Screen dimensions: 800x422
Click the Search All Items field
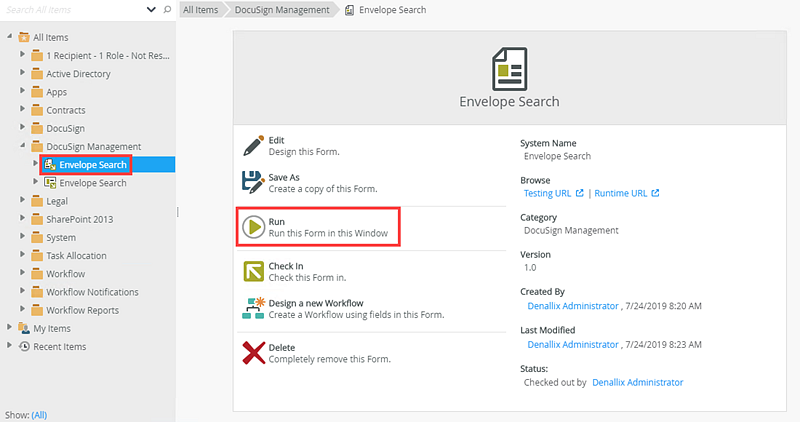[x=74, y=10]
